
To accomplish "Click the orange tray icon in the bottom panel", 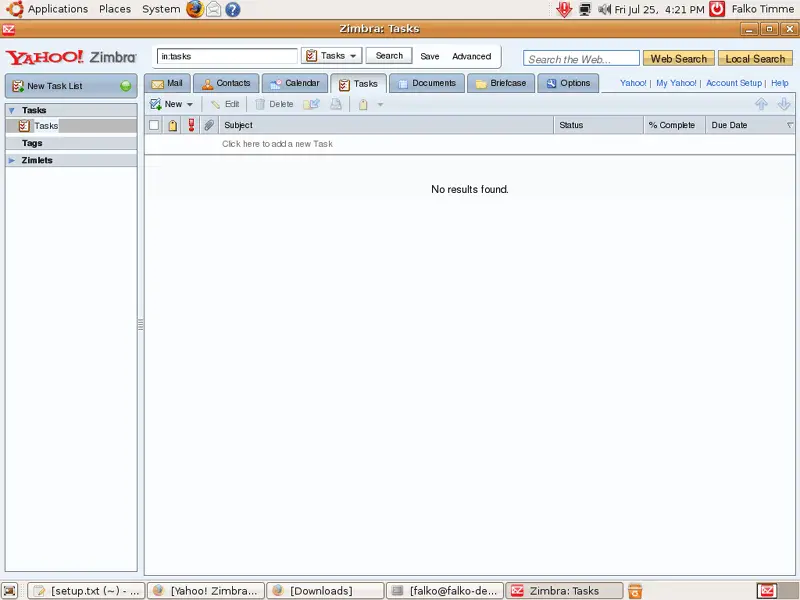I will 635,591.
